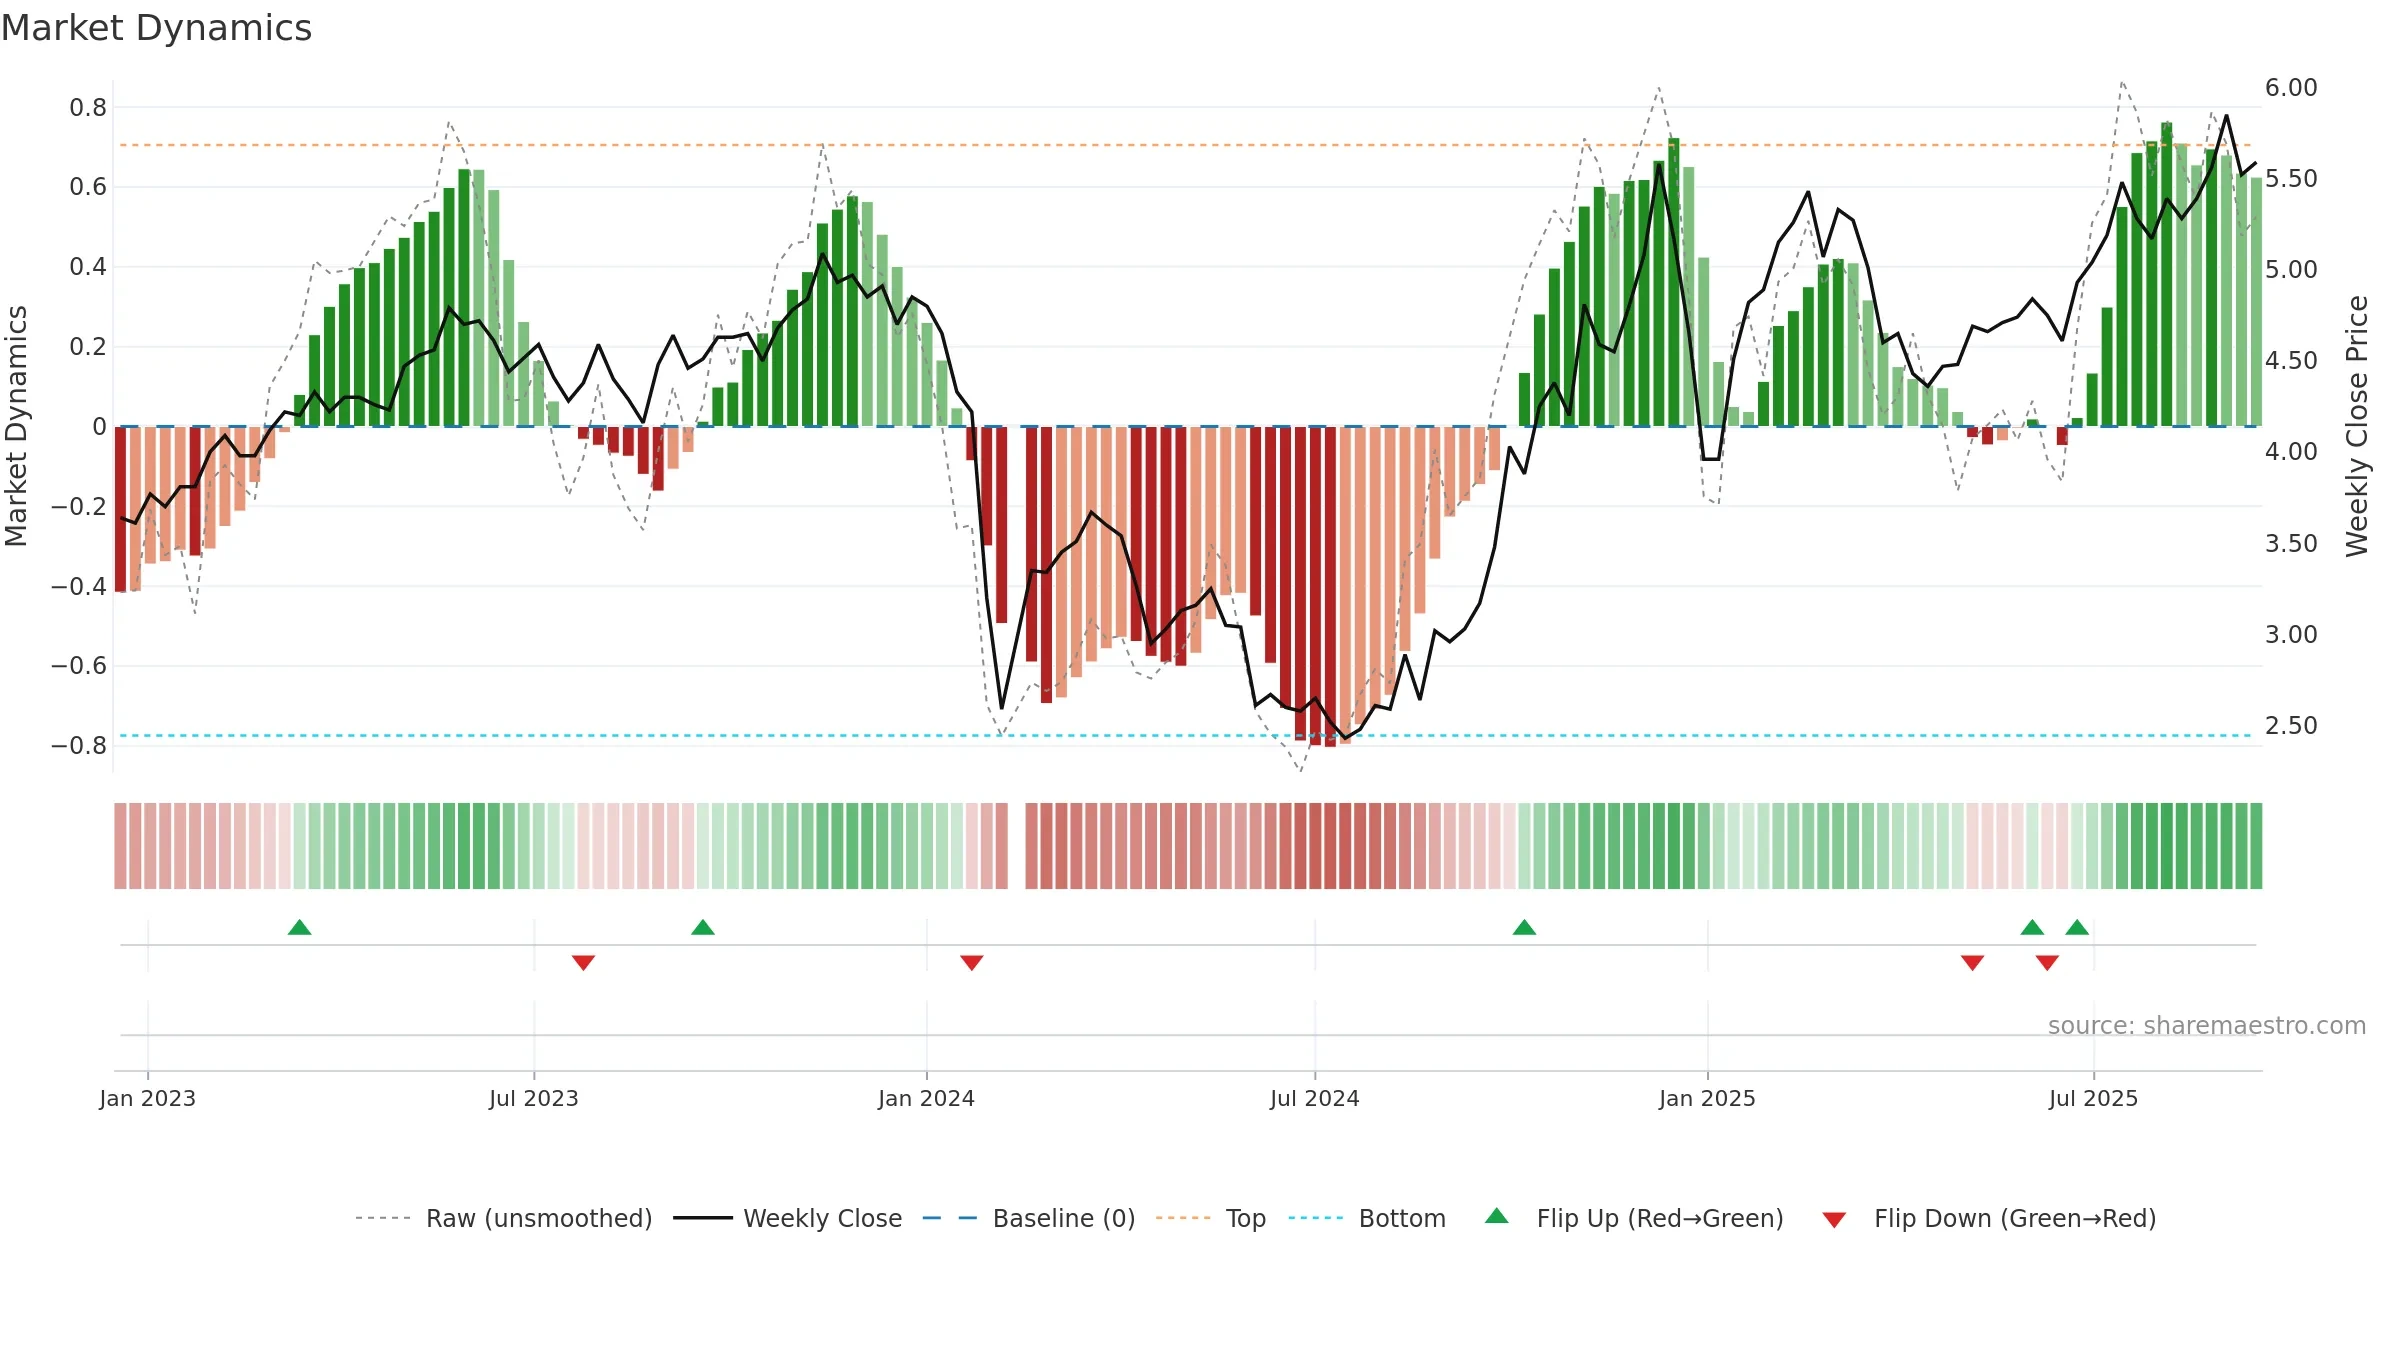
Task: Click the −0.2 left axis tick
Action: tap(79, 506)
